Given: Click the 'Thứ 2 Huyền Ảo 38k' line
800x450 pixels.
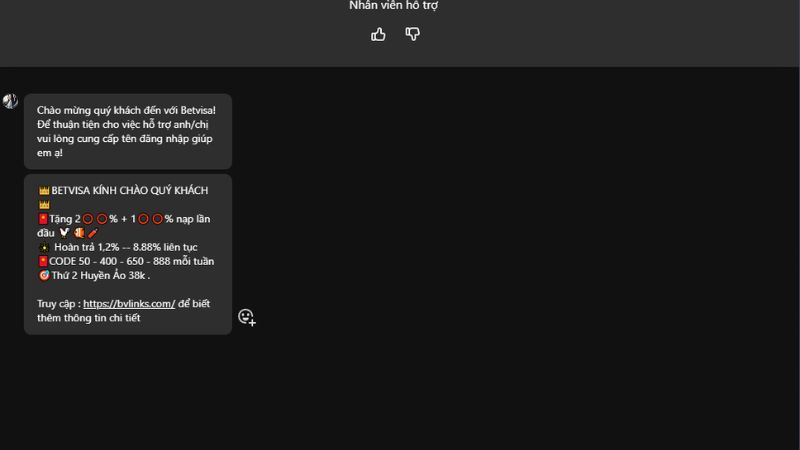Looking at the screenshot, I should point(94,276).
